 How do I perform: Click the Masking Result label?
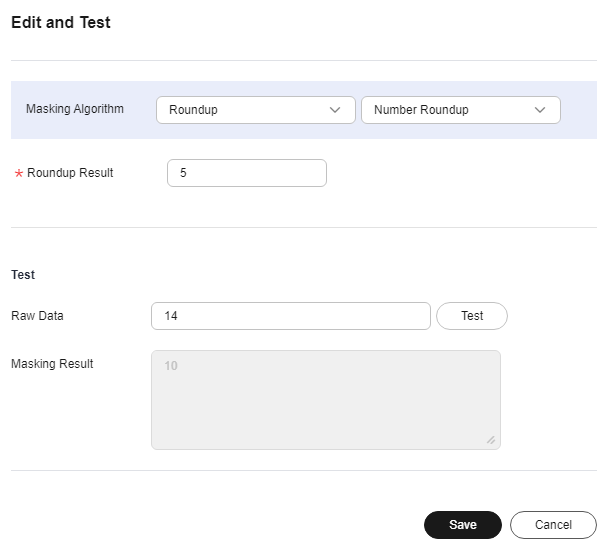click(52, 364)
